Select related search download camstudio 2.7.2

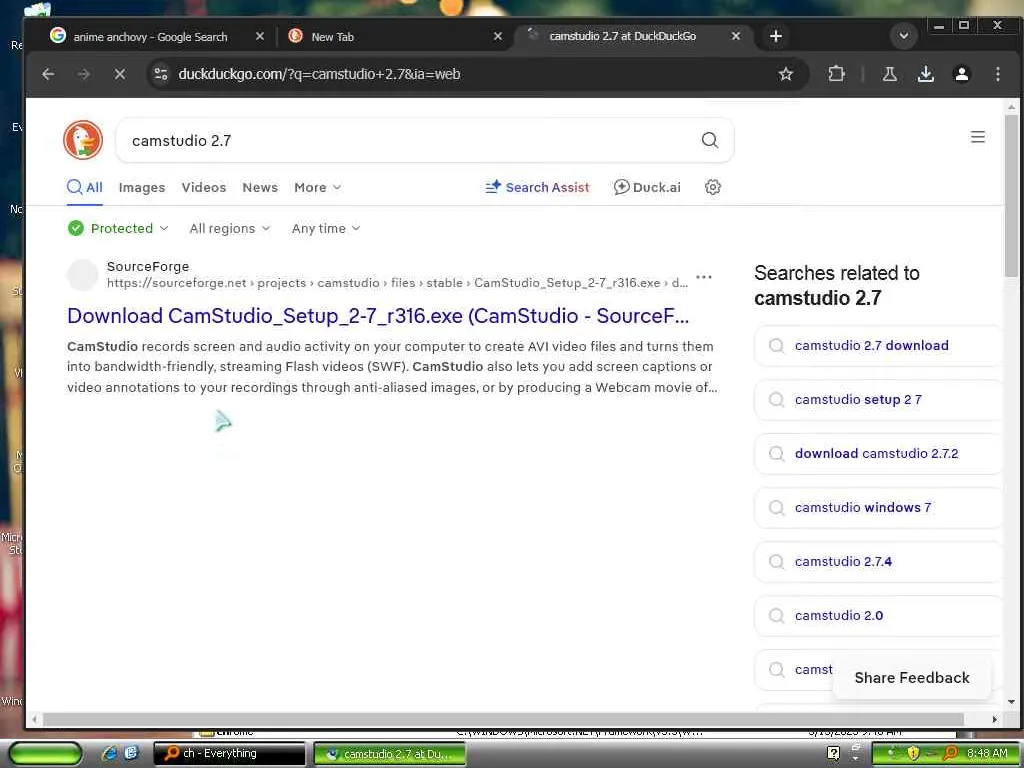click(877, 453)
